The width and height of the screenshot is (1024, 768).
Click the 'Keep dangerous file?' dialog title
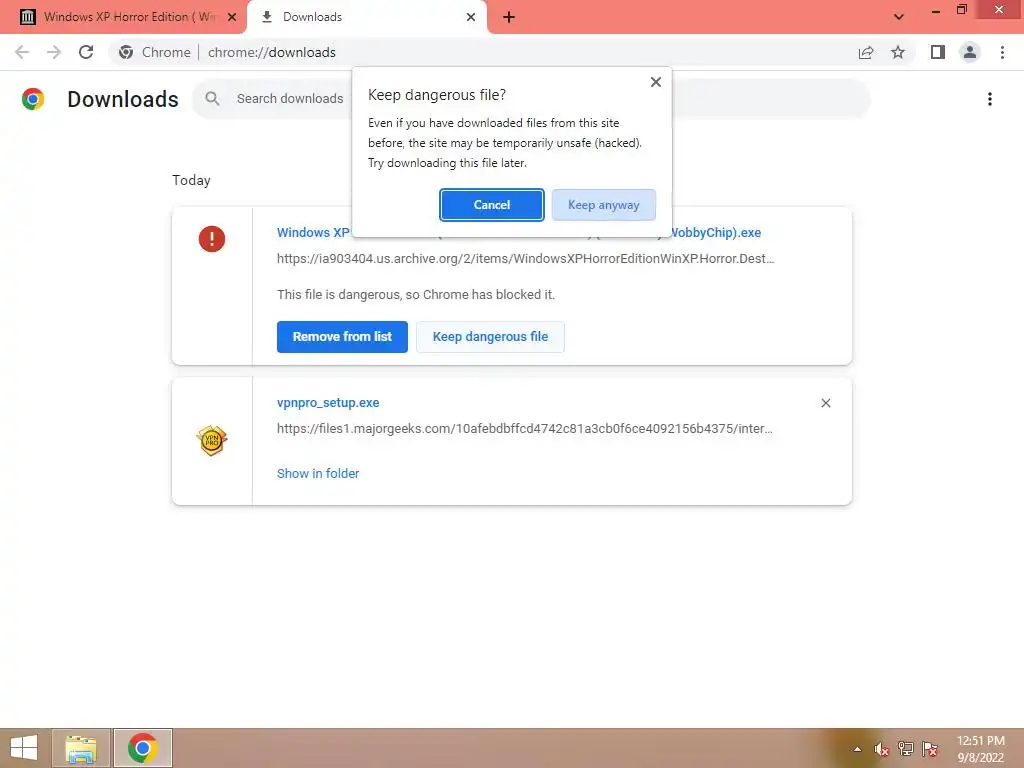(437, 95)
